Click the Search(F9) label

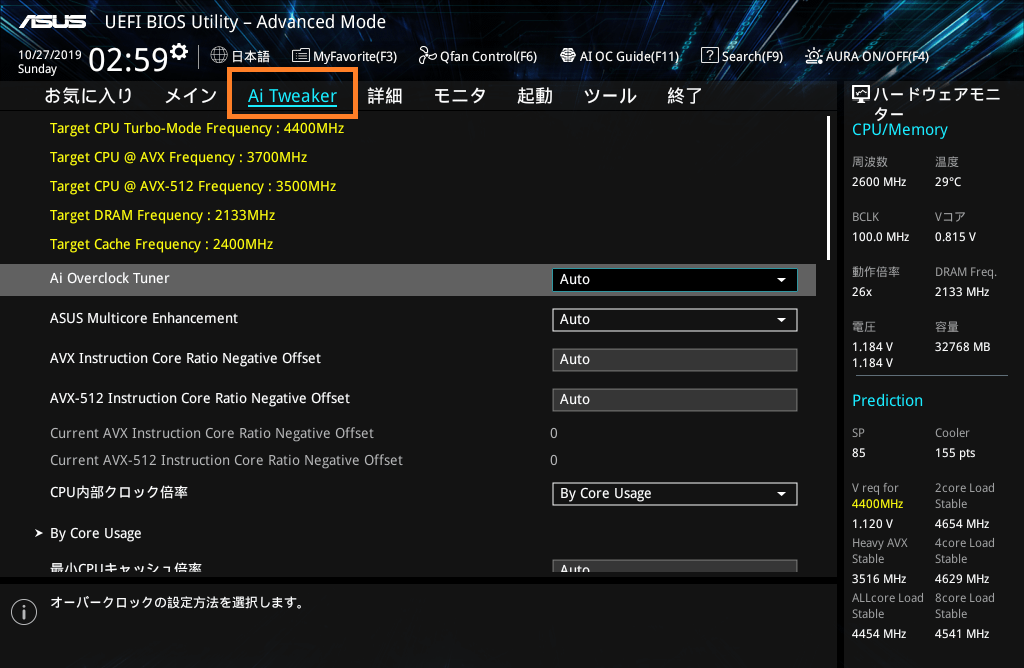pos(752,57)
